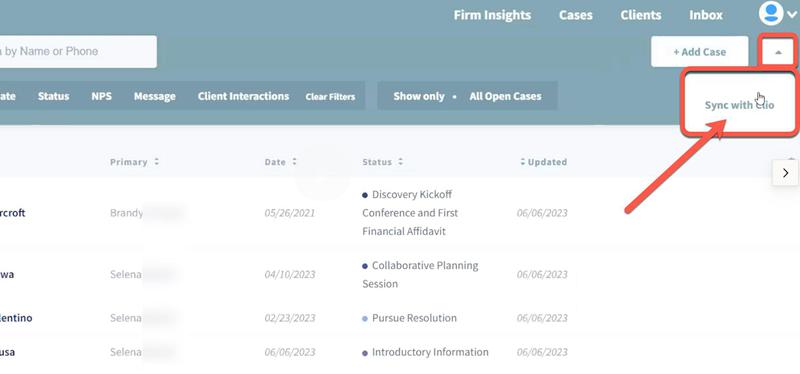This screenshot has width=800, height=374.
Task: Open the Firm Insights page
Action: coord(492,15)
